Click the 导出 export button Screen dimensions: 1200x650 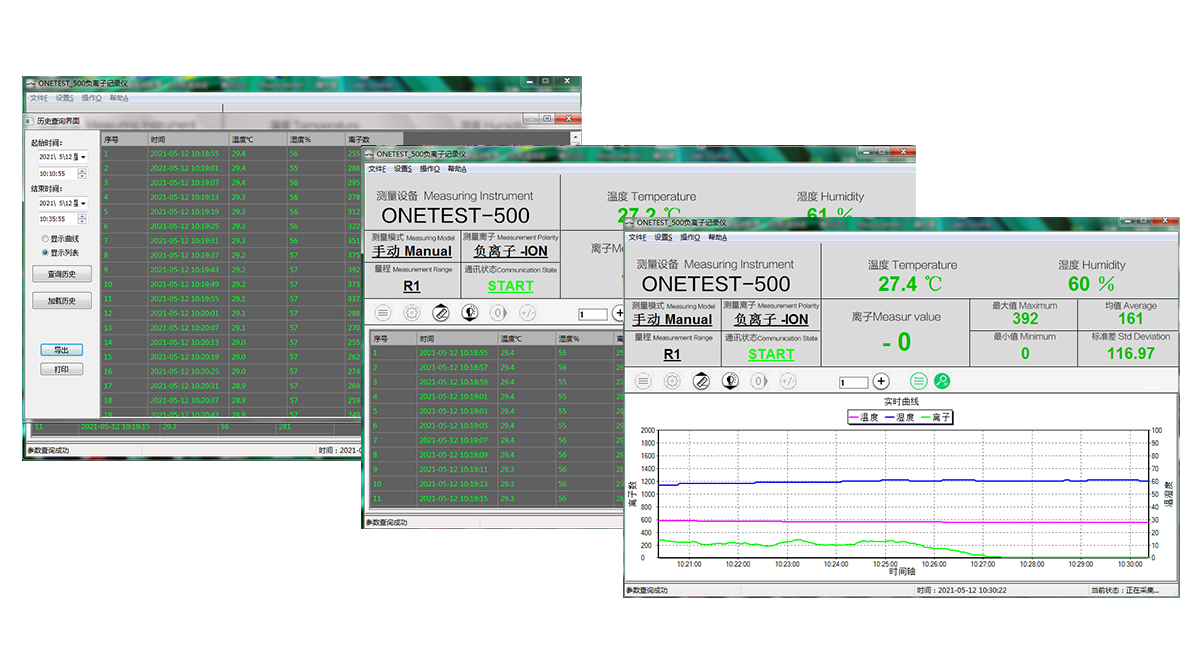[x=62, y=350]
